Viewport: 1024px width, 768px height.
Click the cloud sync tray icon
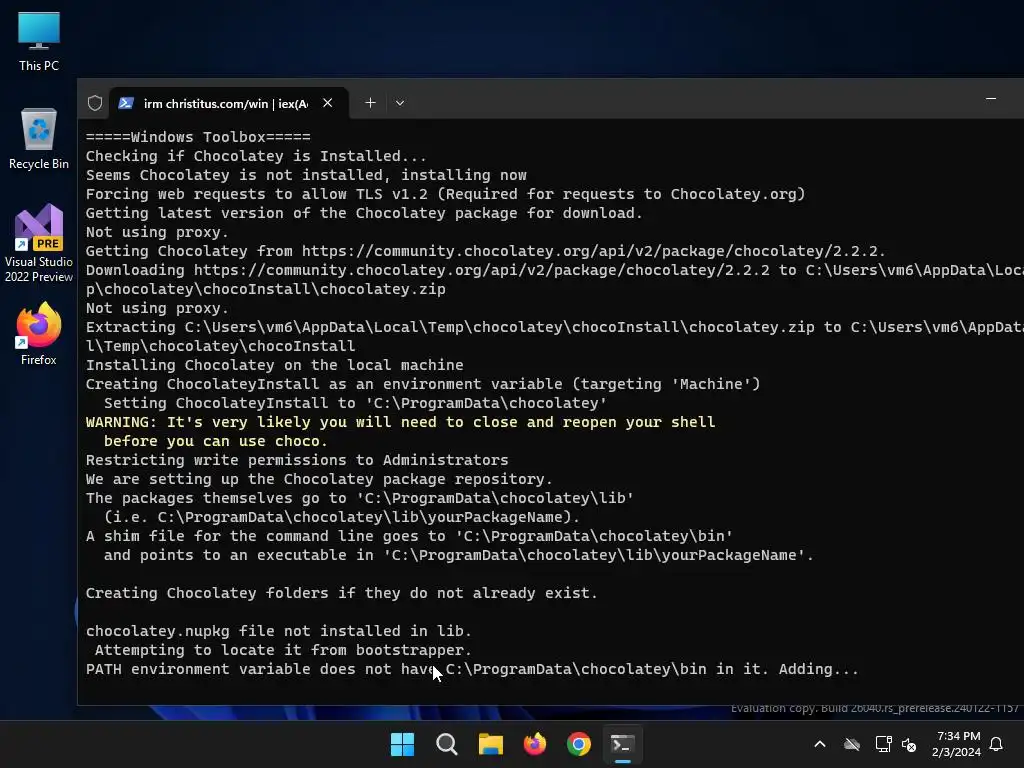click(x=852, y=744)
